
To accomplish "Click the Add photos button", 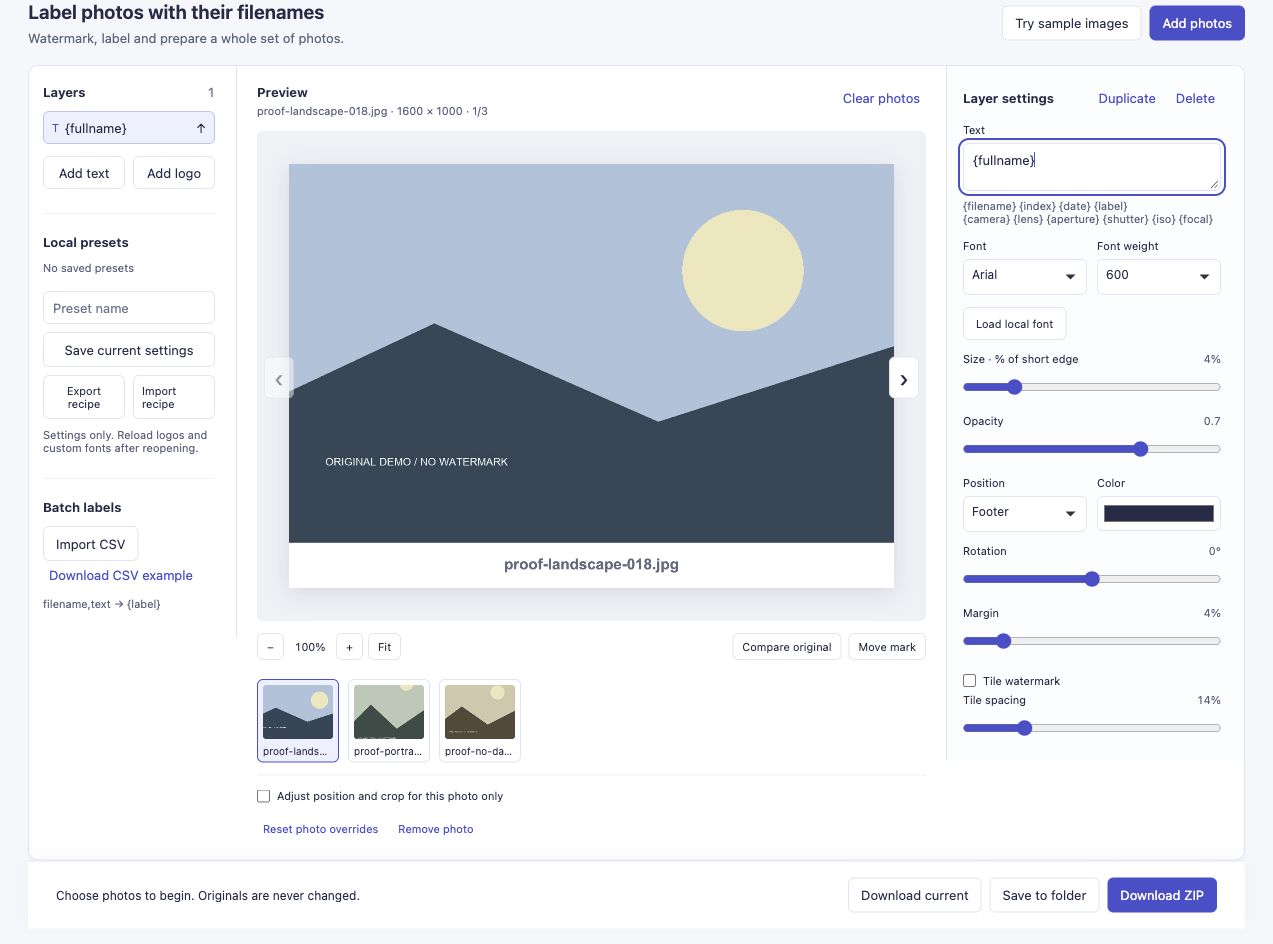I will [1197, 23].
